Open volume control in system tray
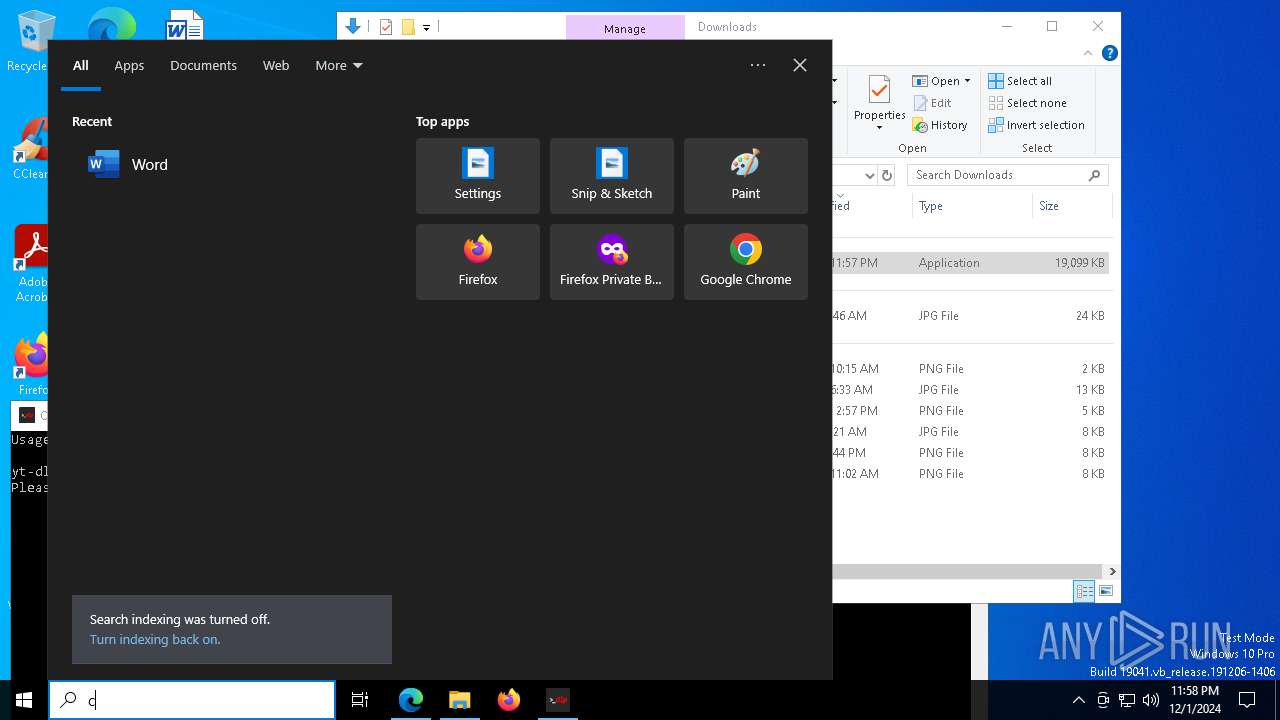Image resolution: width=1280 pixels, height=720 pixels. click(1151, 700)
